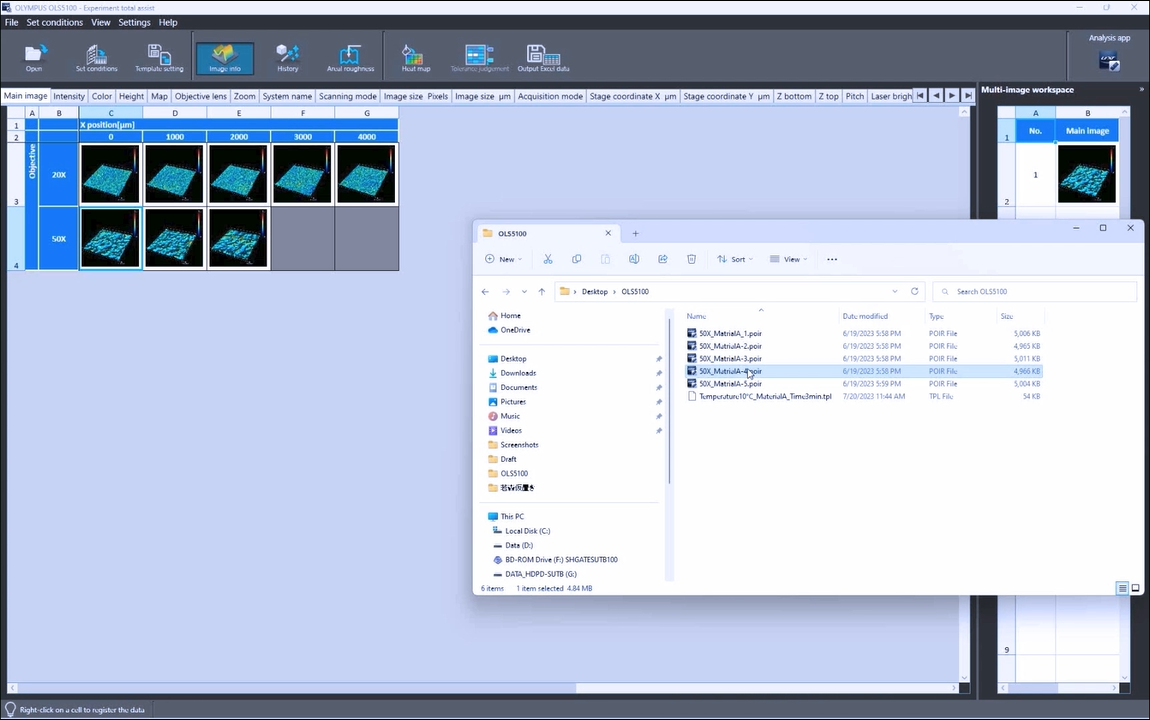The width and height of the screenshot is (1150, 720).
Task: Open Screenshots folder in the Explorer sidebar
Action: pyautogui.click(x=519, y=444)
